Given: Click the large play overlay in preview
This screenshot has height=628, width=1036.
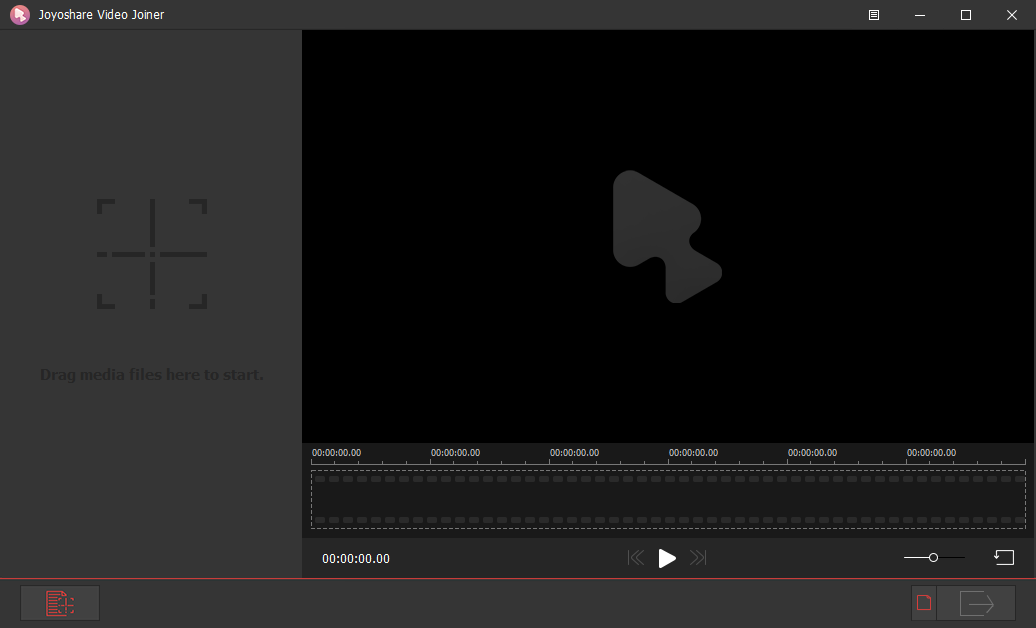Looking at the screenshot, I should 668,236.
